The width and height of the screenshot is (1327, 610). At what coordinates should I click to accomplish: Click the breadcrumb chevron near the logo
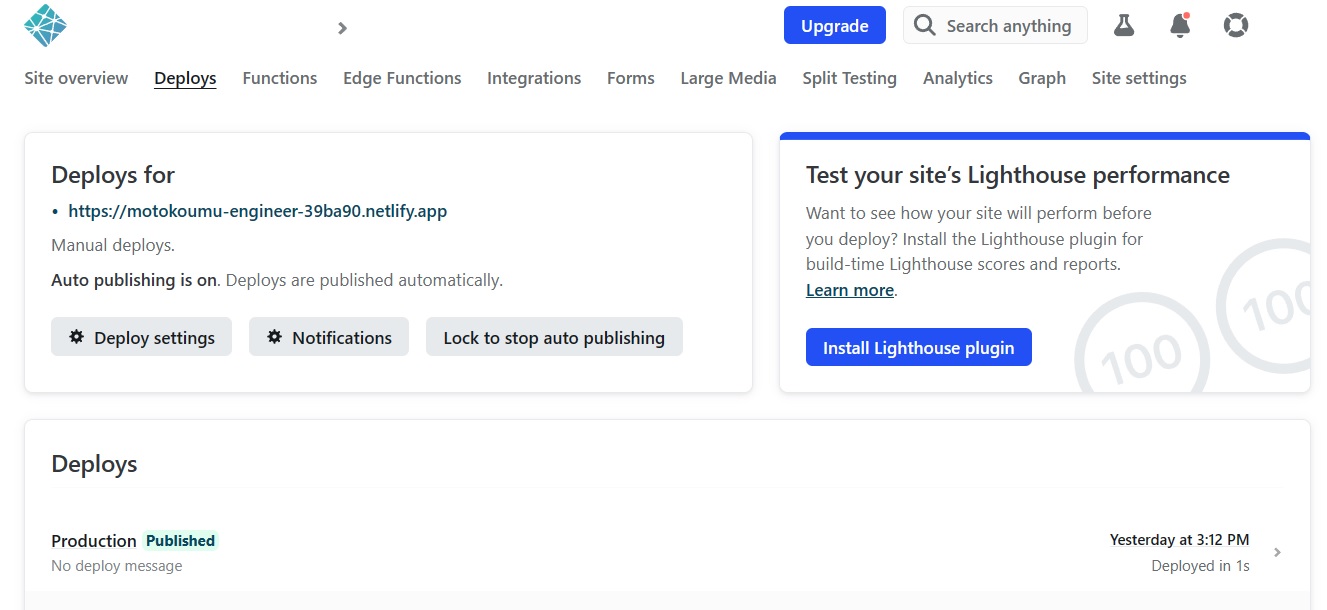[x=342, y=28]
